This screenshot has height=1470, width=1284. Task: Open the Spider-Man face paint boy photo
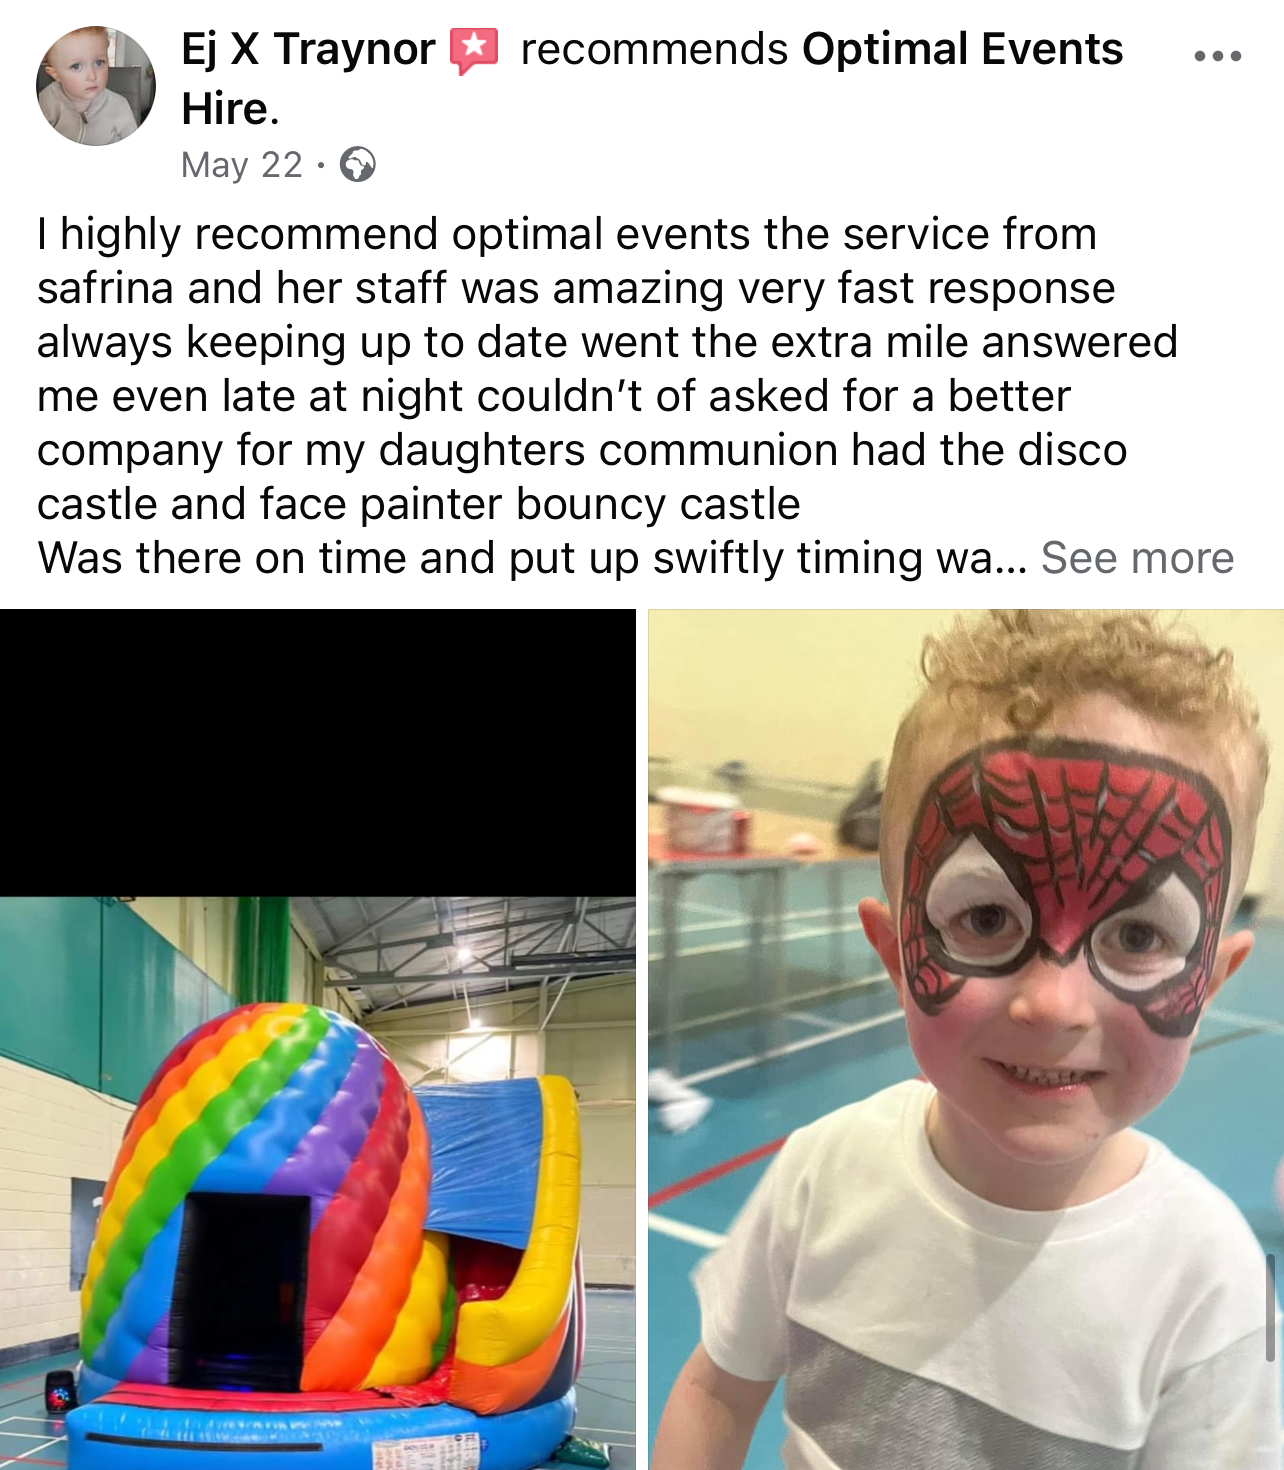click(x=966, y=1040)
